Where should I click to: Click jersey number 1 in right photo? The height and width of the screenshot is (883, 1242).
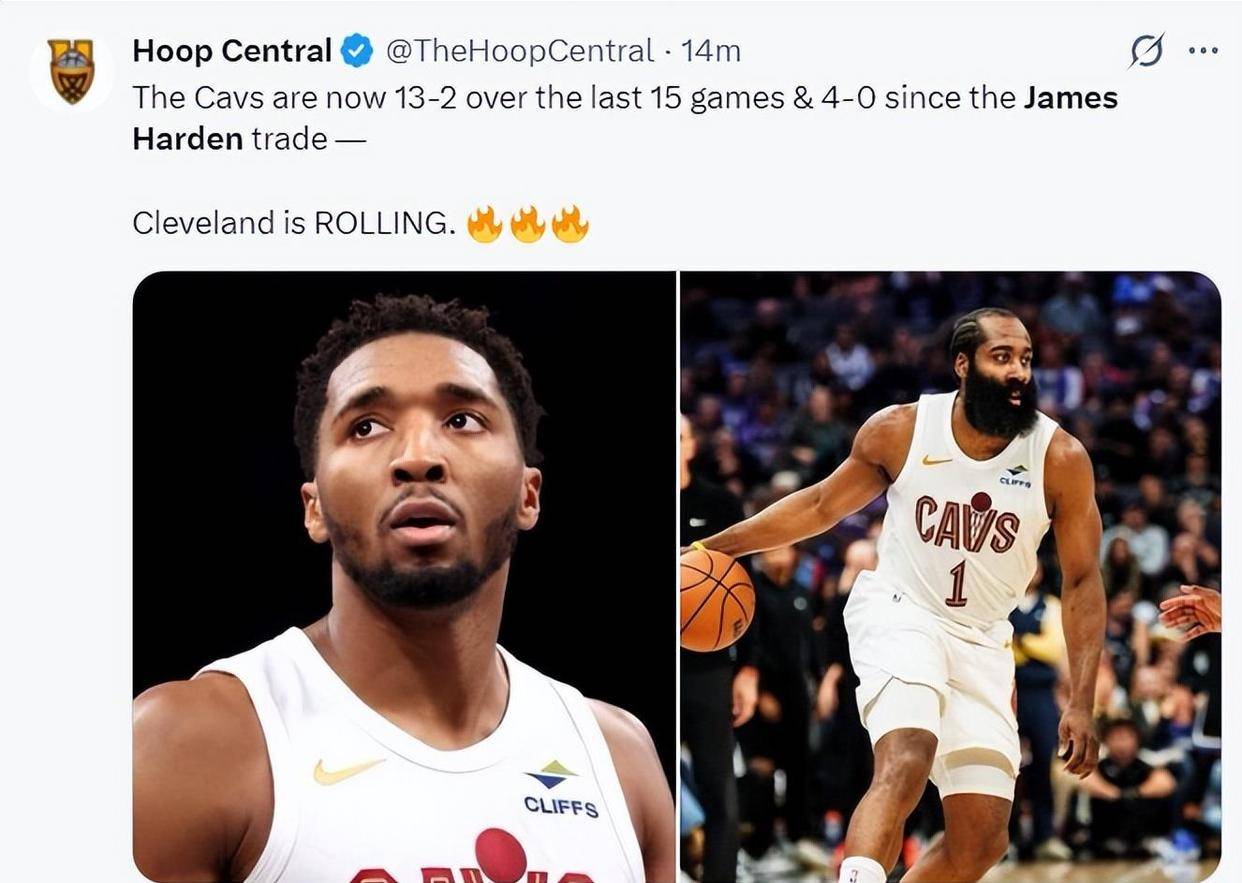pyautogui.click(x=956, y=583)
